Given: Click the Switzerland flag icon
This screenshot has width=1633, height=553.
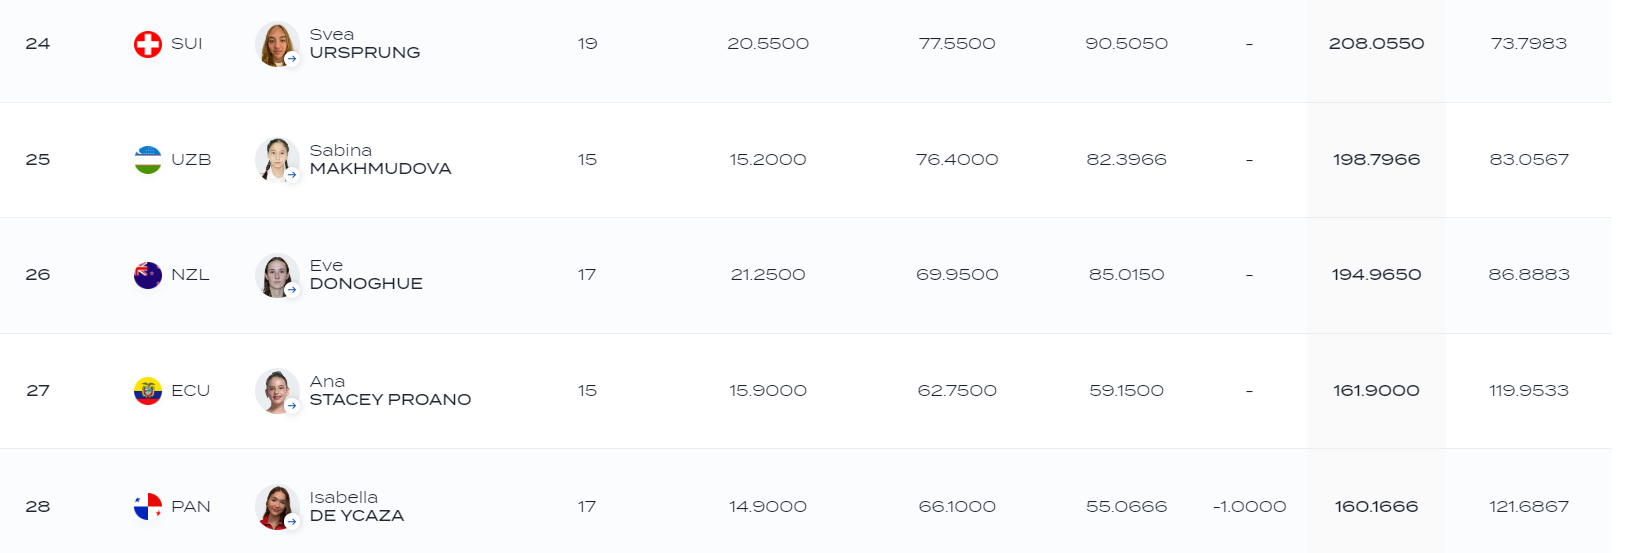Looking at the screenshot, I should click(x=148, y=44).
